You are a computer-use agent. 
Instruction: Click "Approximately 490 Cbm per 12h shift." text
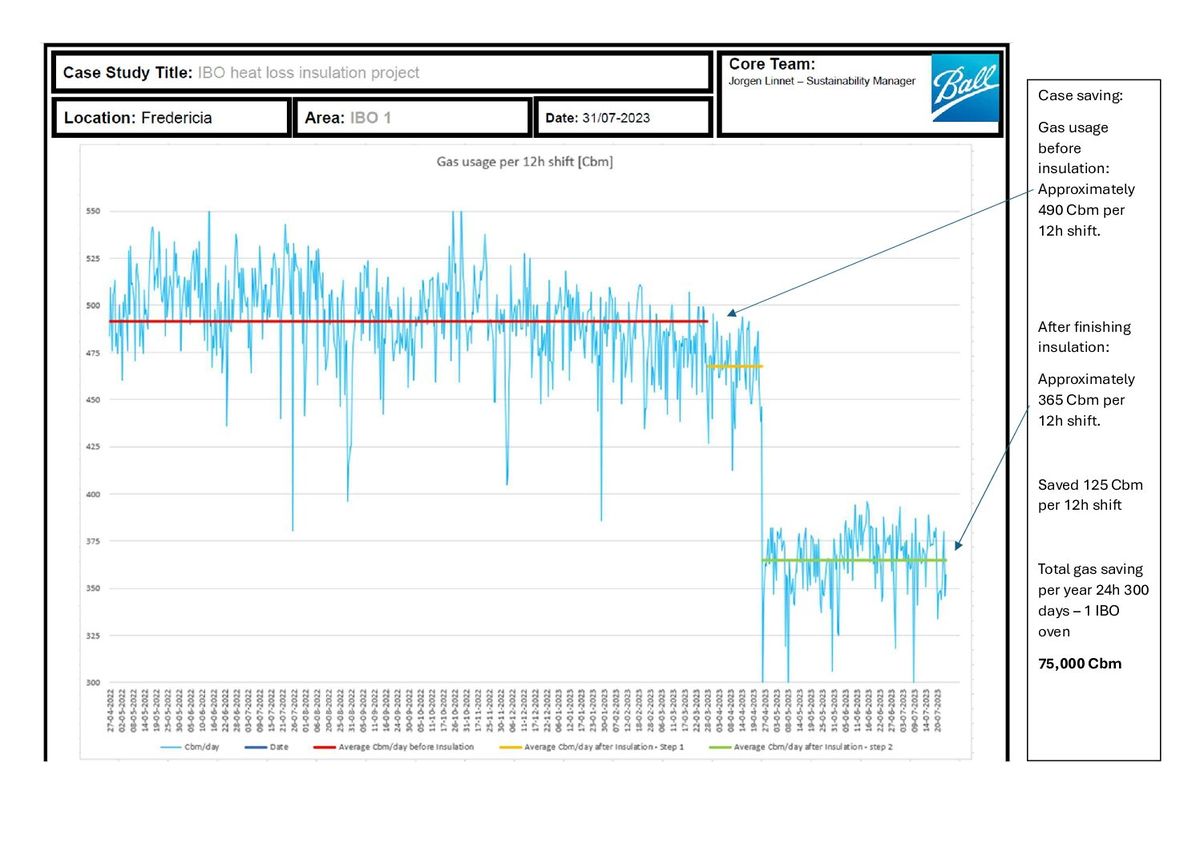point(1087,209)
